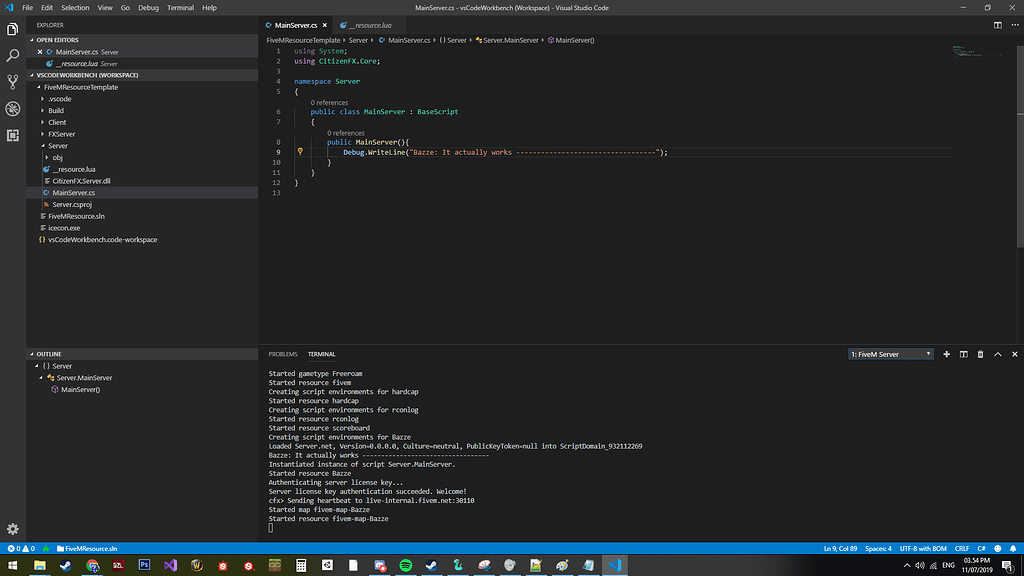
Task: Open notifications via the status bar bell
Action: 1014,548
